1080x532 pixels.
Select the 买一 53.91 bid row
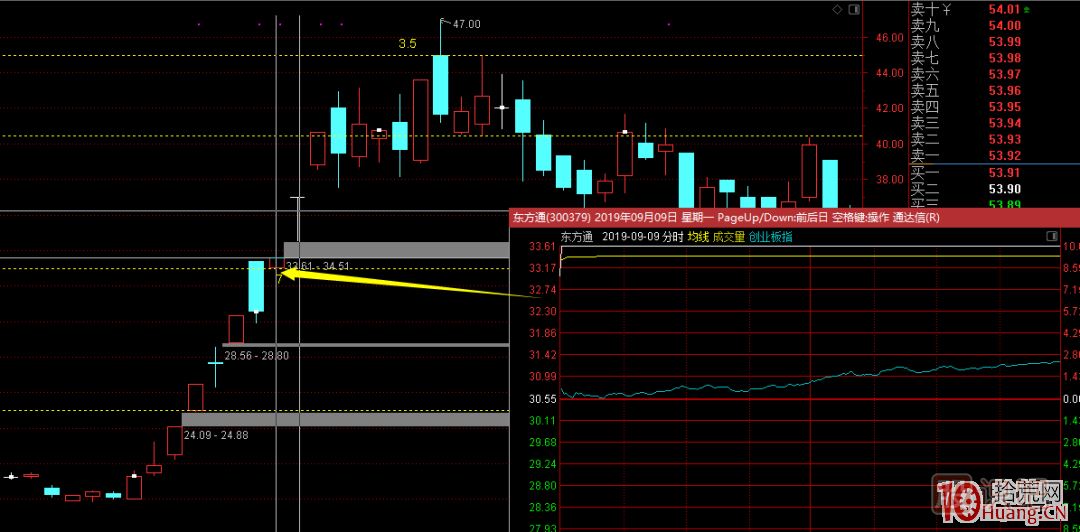[x=990, y=172]
